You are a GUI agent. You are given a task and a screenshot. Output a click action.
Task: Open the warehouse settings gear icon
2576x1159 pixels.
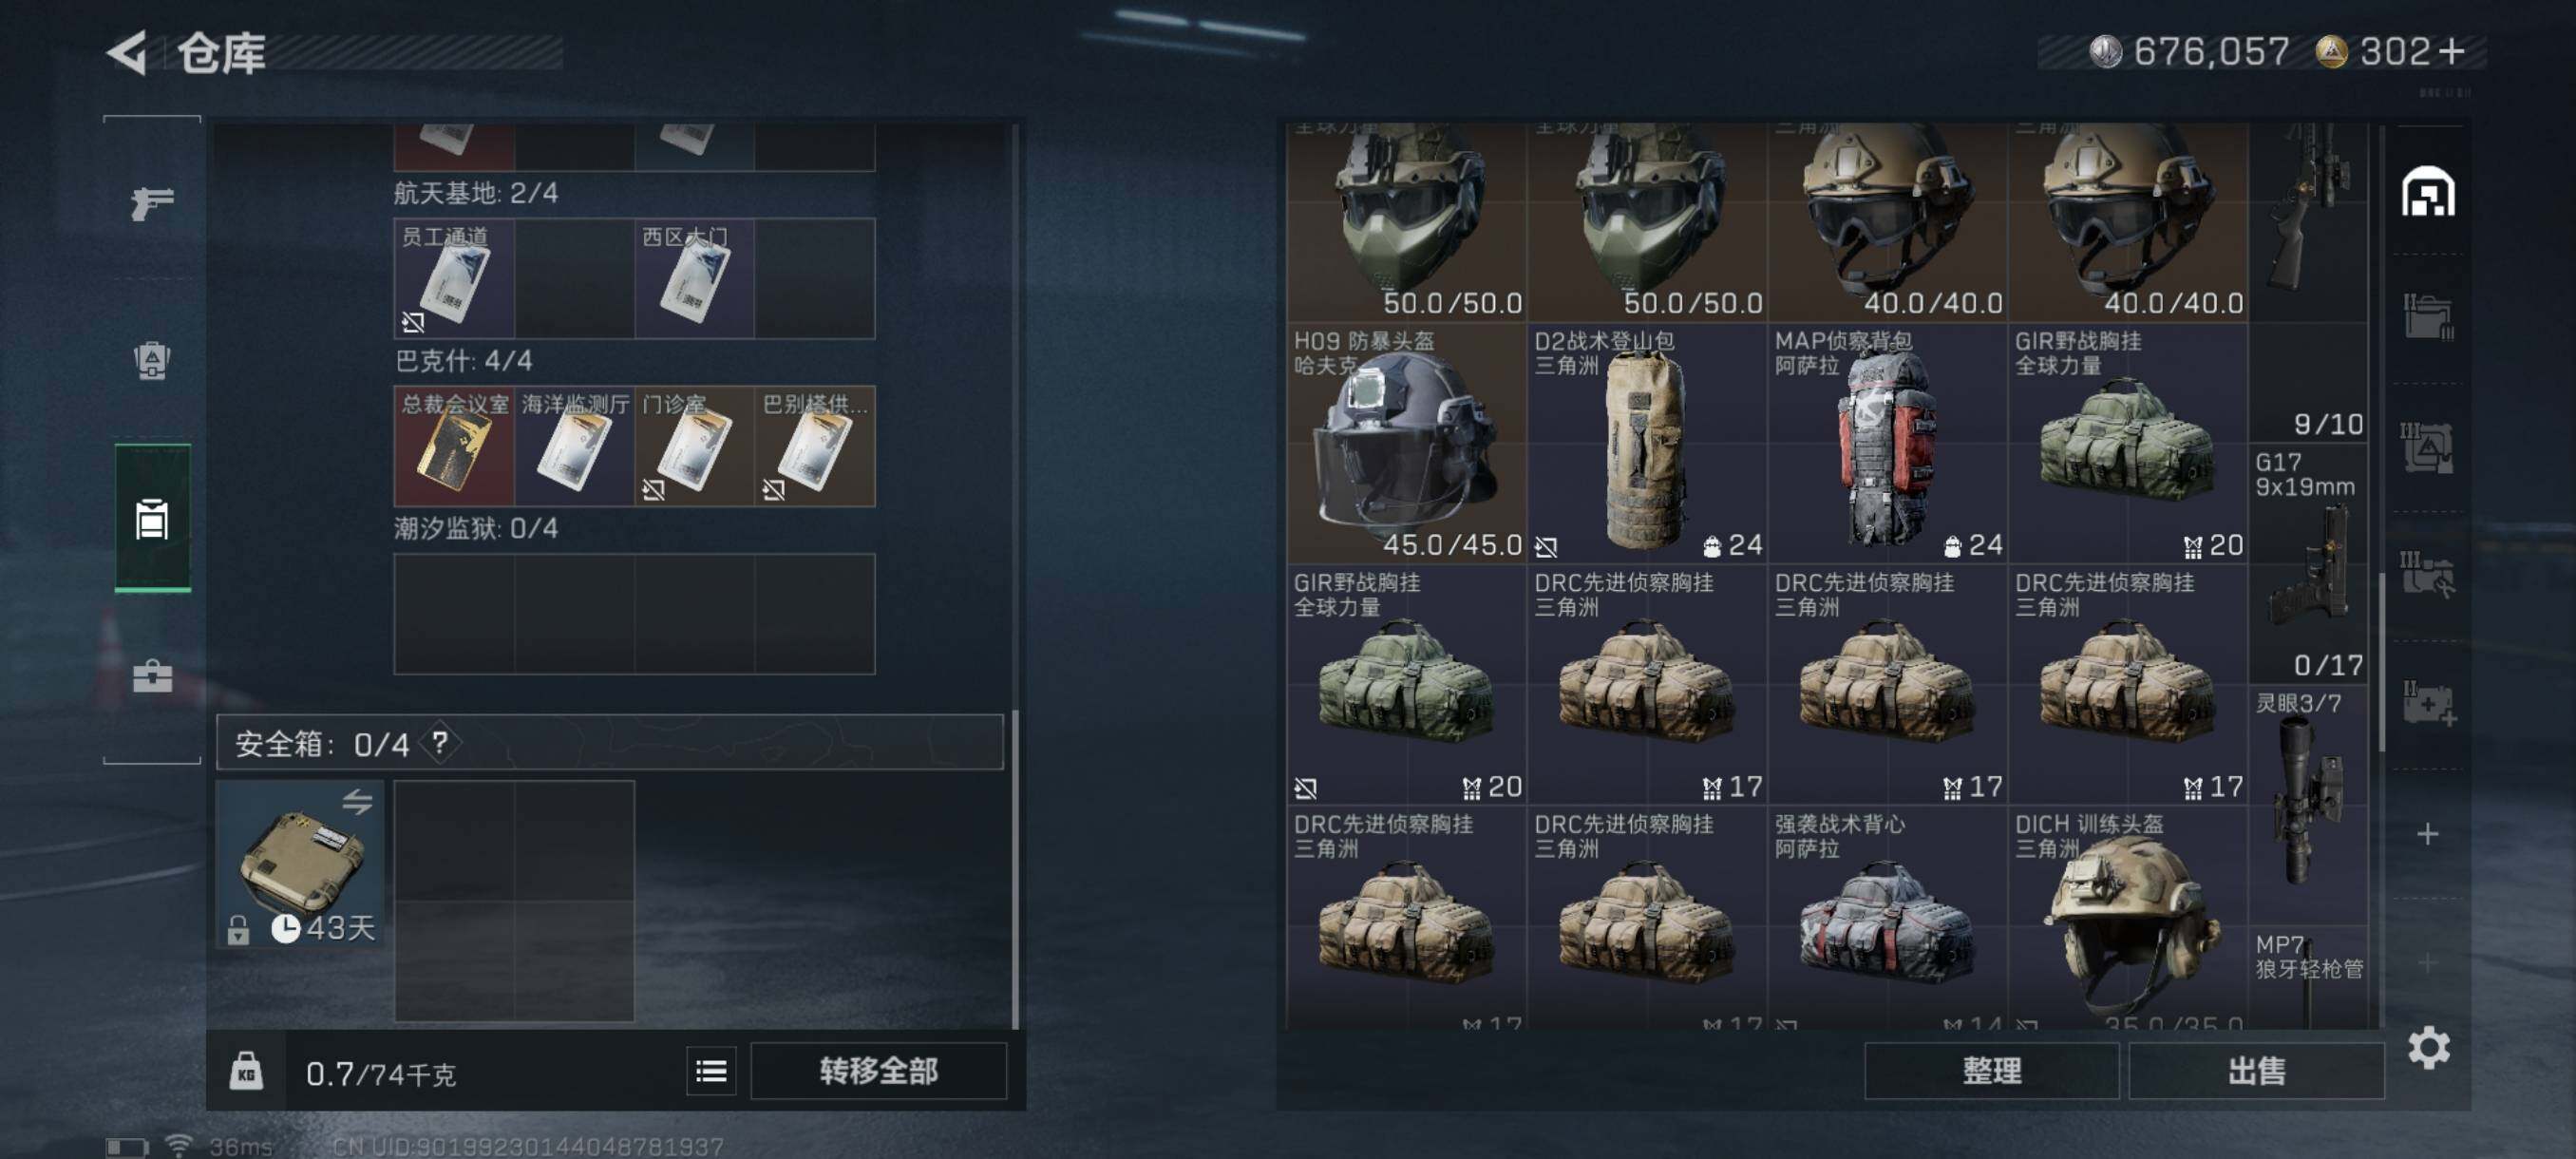tap(2428, 1048)
